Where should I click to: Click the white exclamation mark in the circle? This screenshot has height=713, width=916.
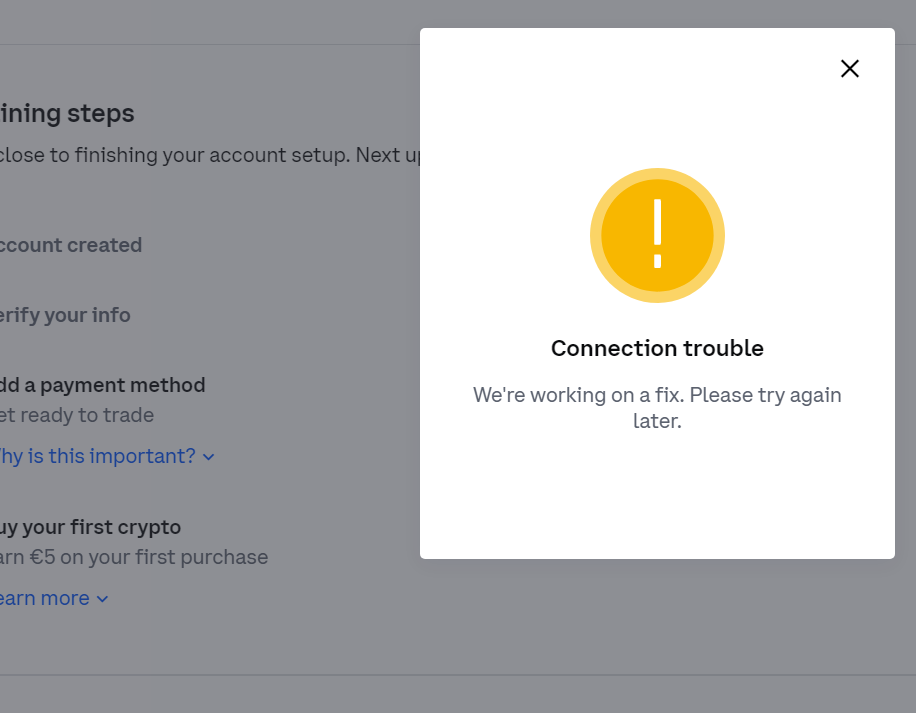pos(657,234)
